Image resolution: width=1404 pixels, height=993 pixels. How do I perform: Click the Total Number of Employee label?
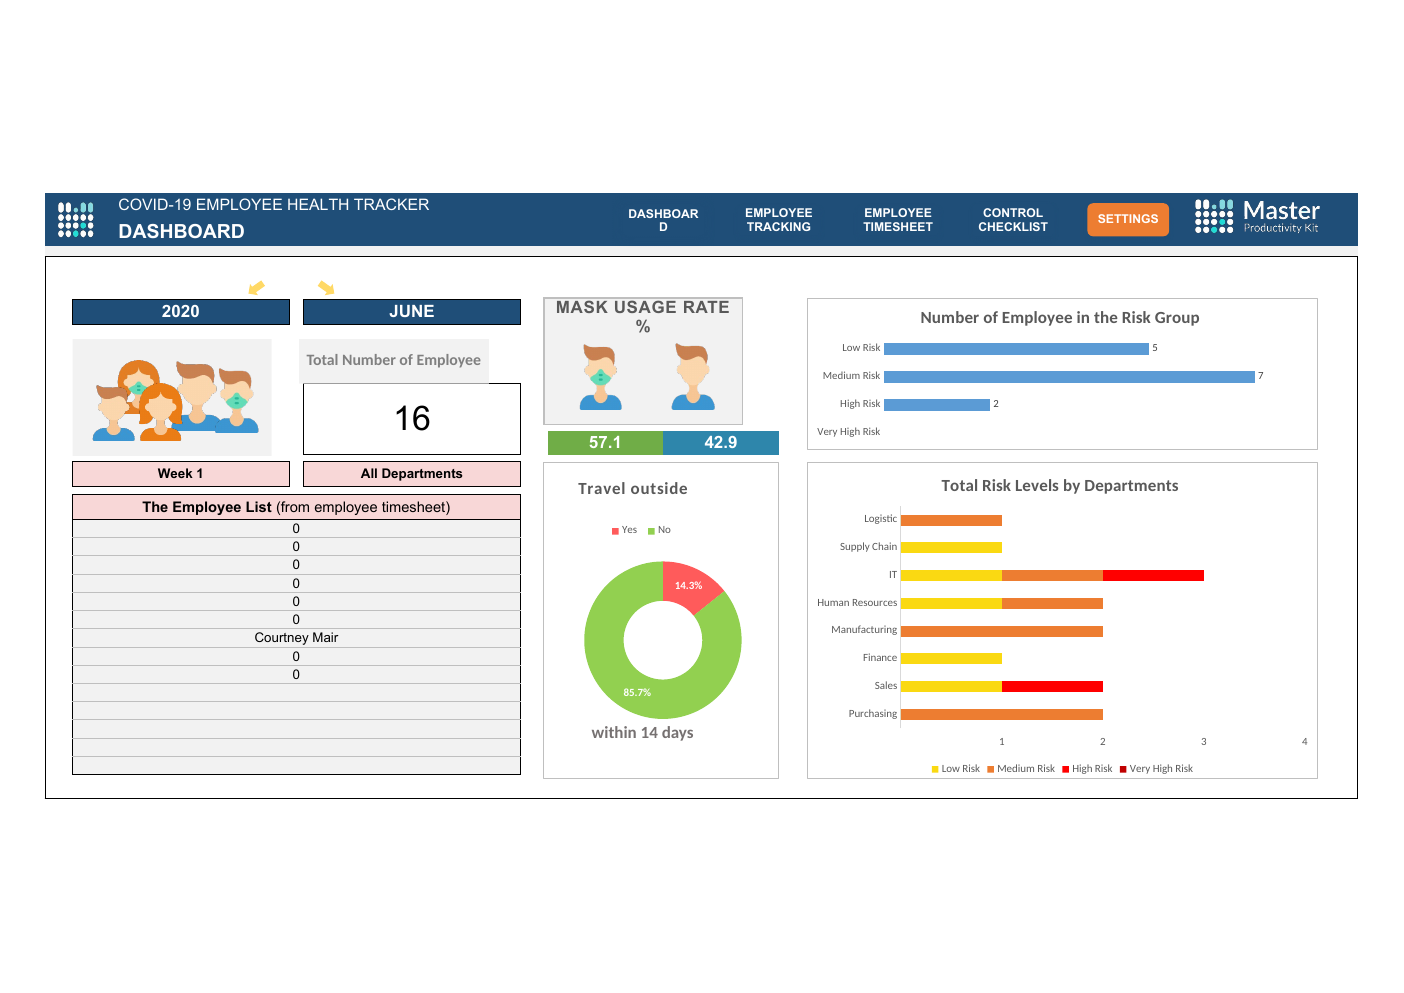click(394, 360)
